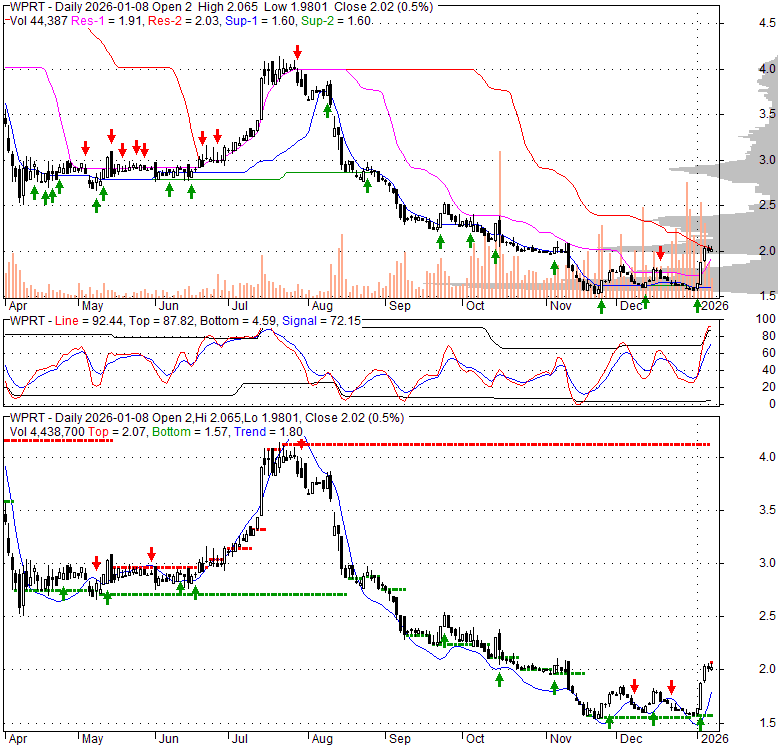Click the 'Sup-2 = 1.60' legend text
Screen dimensions: 780x745
point(336,21)
